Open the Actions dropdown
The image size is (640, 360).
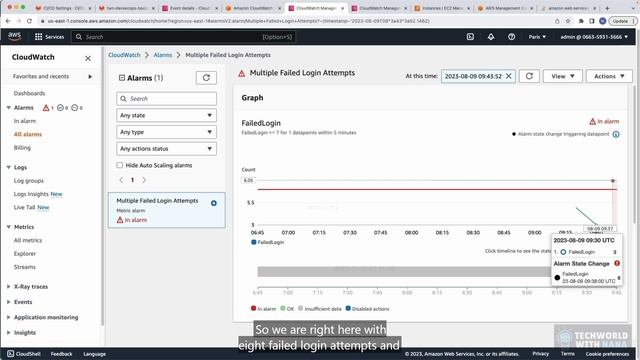pos(609,76)
